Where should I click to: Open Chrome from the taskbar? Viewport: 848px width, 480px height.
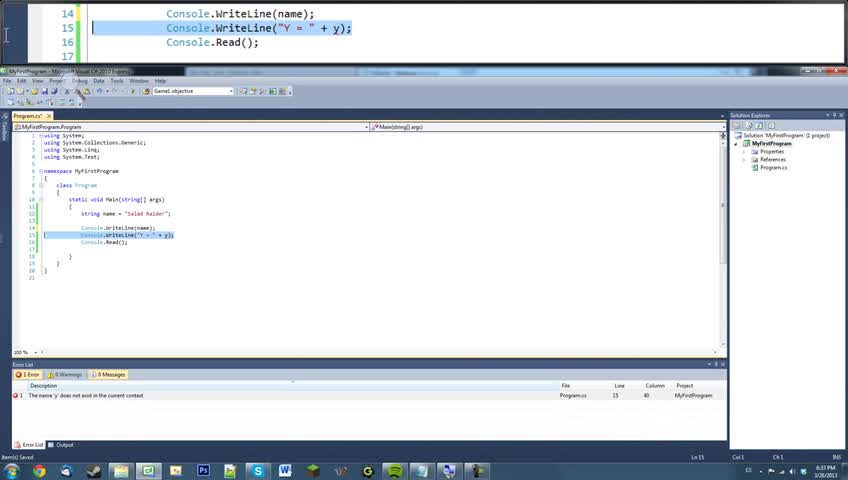(39, 471)
